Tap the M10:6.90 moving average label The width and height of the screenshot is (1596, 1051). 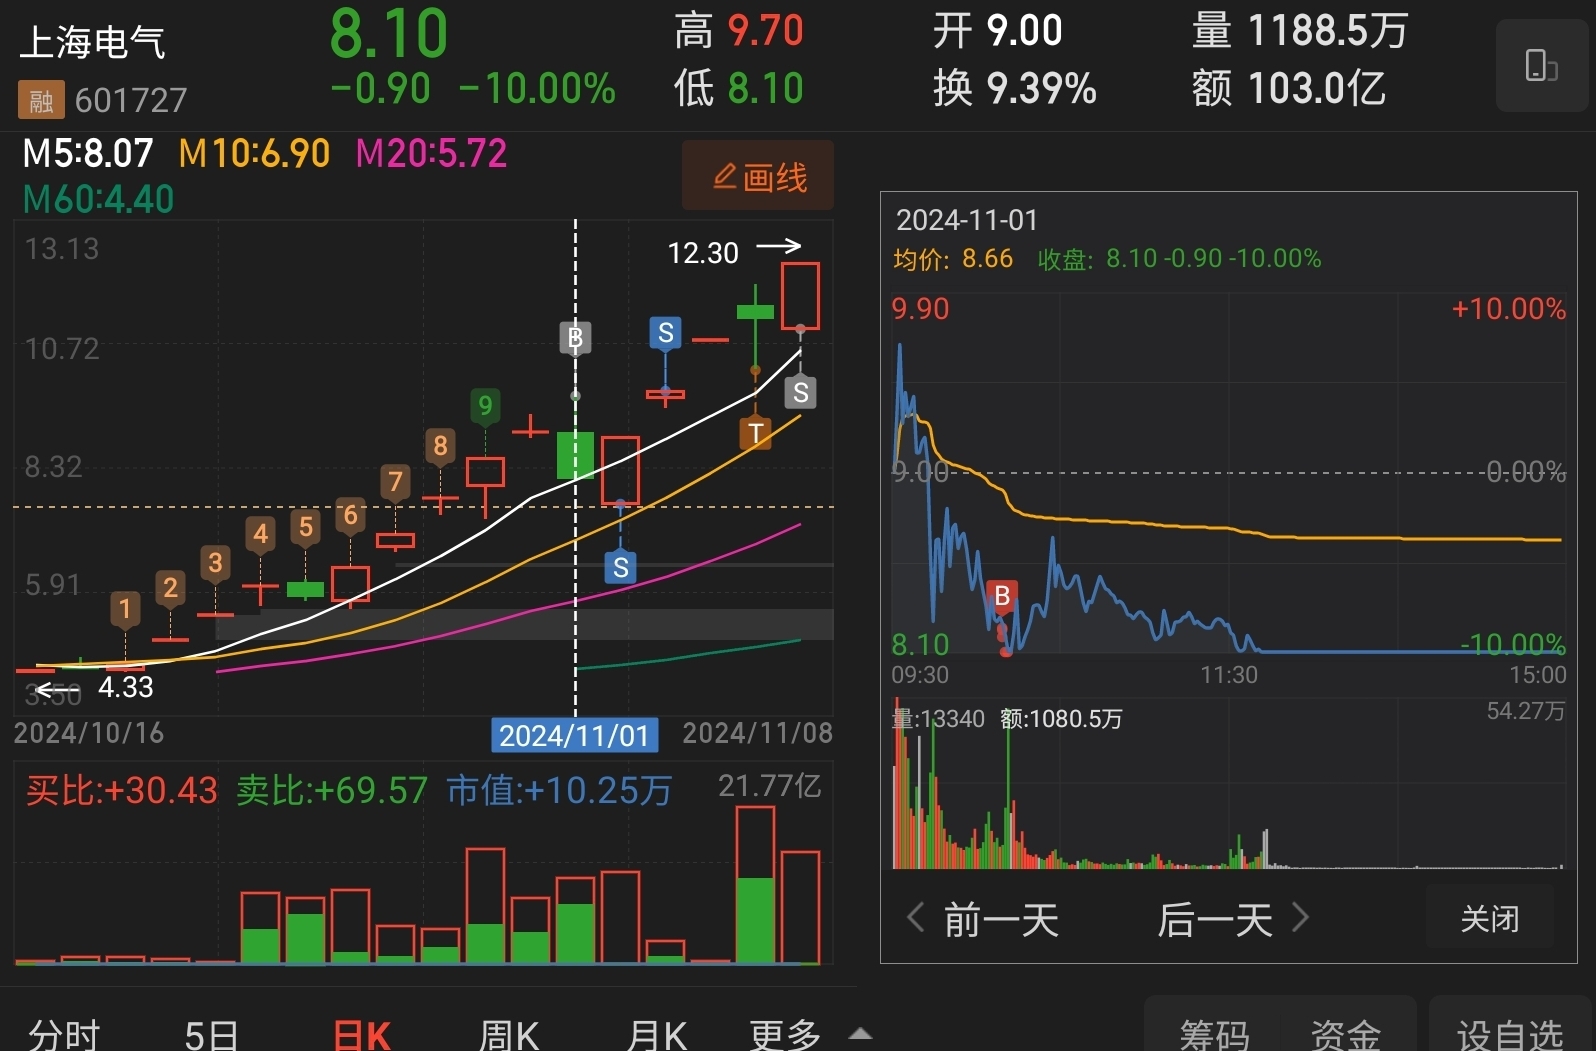254,153
